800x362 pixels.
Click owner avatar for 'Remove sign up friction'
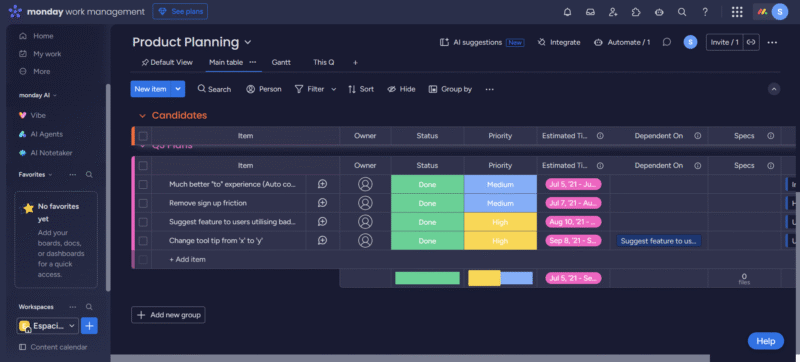coord(365,203)
